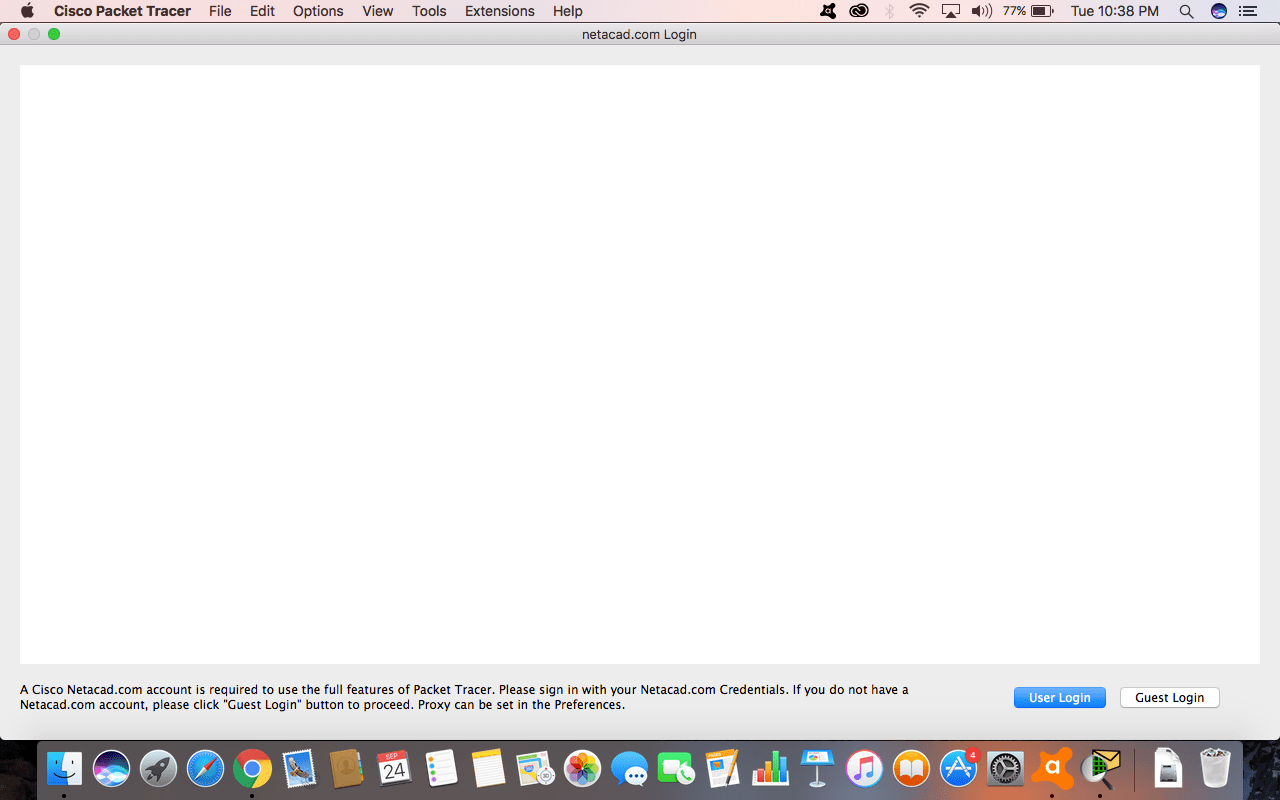Launch Siri from the Dock
The image size is (1280, 800).
[111, 768]
